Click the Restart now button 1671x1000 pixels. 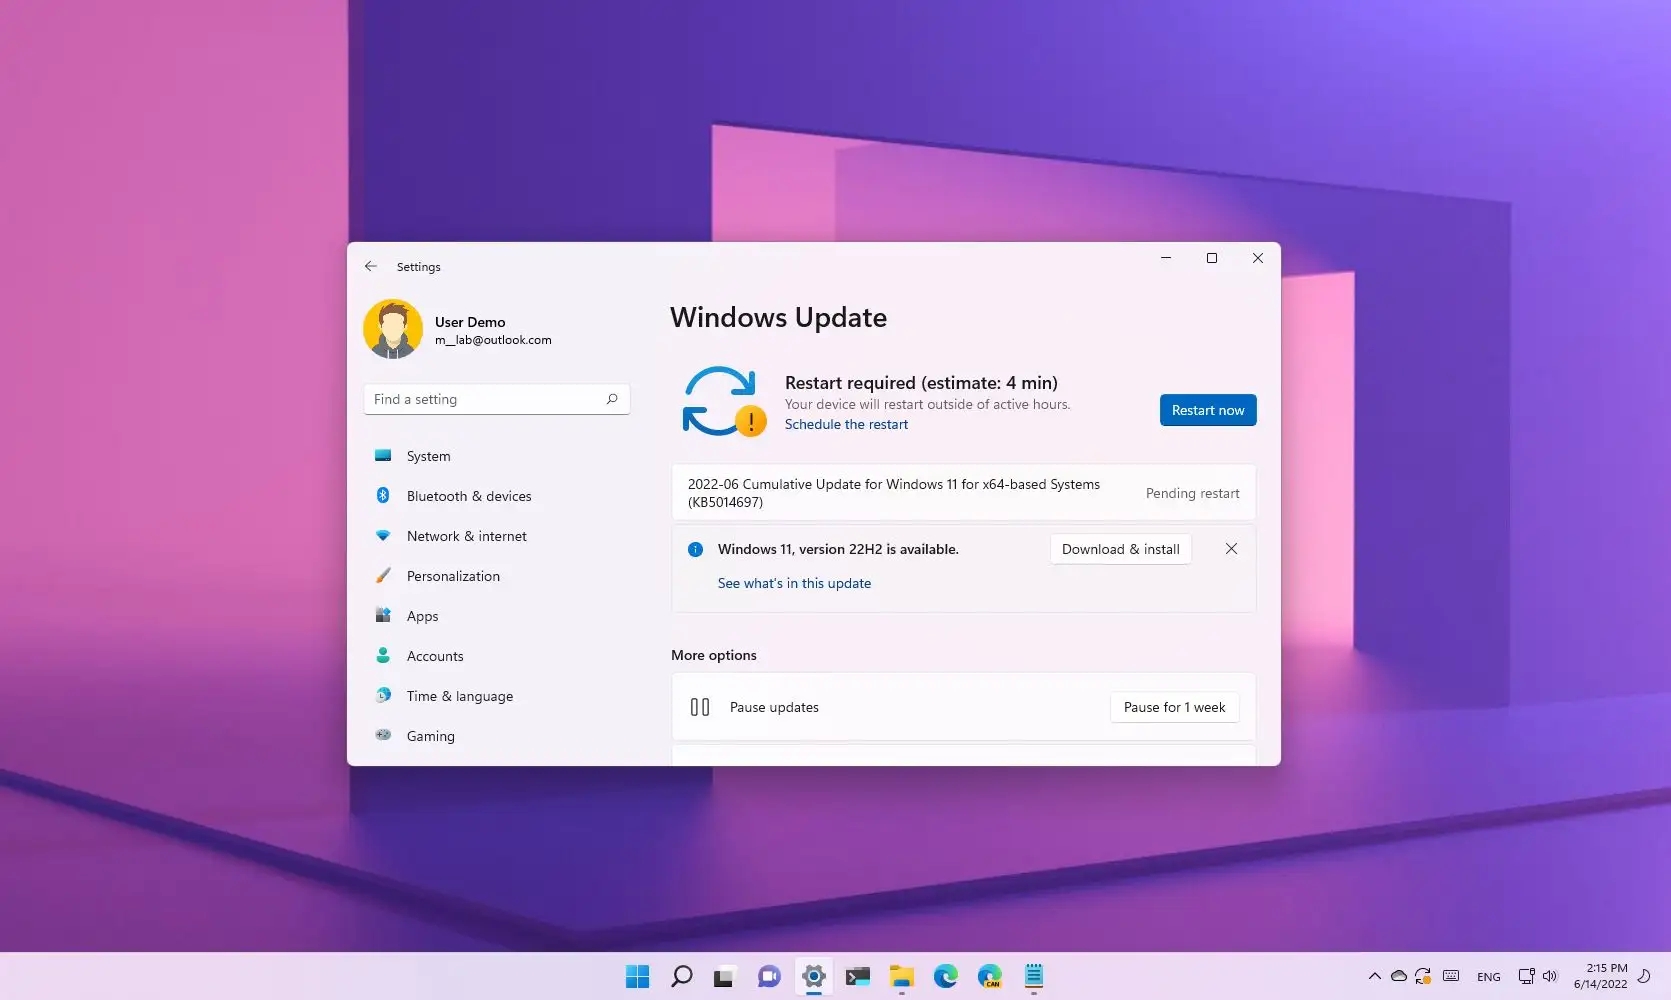click(x=1207, y=410)
